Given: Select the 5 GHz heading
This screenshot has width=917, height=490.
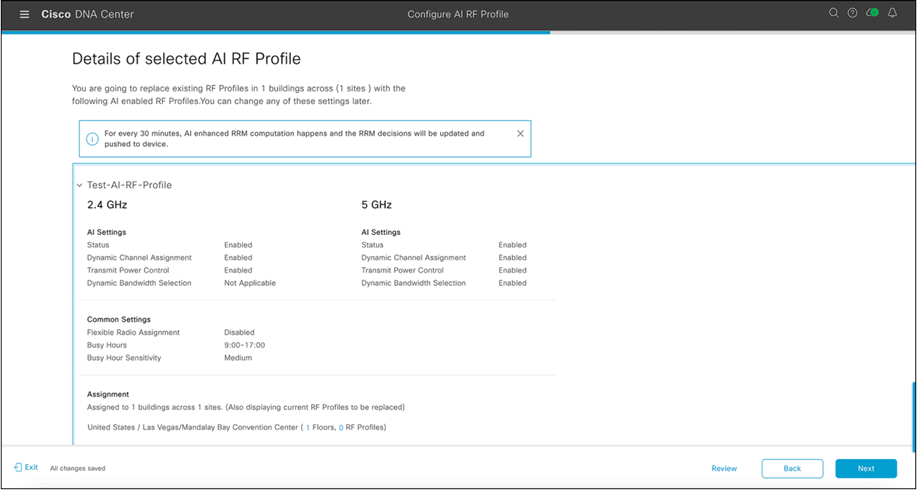Looking at the screenshot, I should pyautogui.click(x=377, y=205).
